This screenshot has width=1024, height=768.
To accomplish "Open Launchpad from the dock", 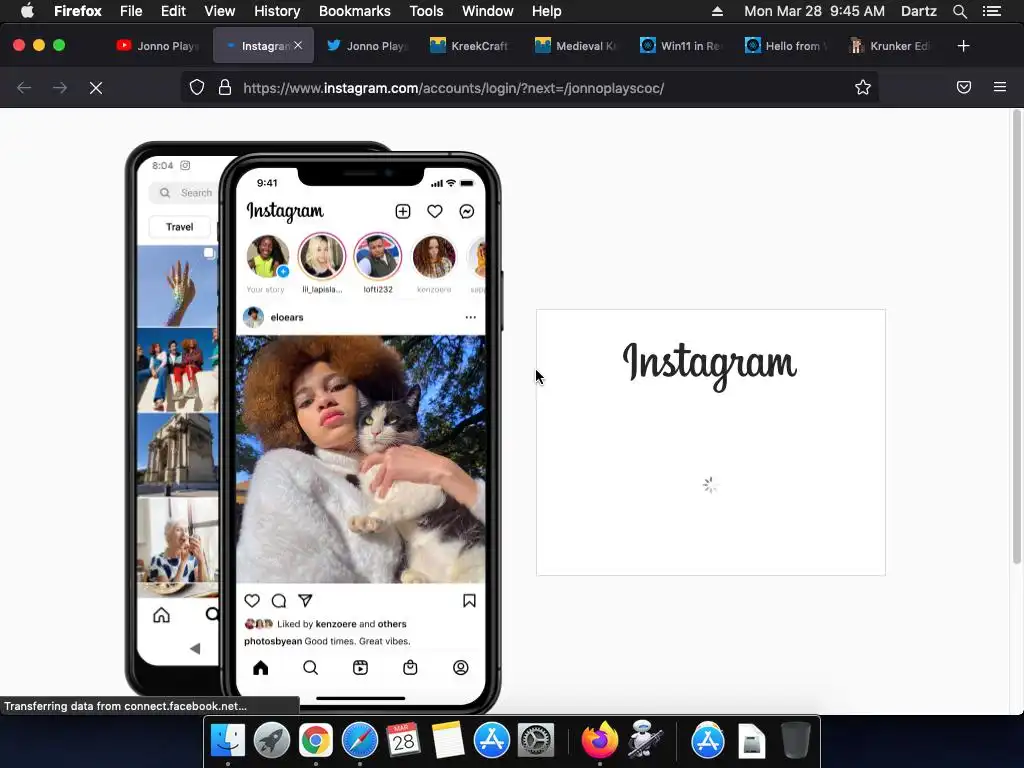I will pos(272,741).
